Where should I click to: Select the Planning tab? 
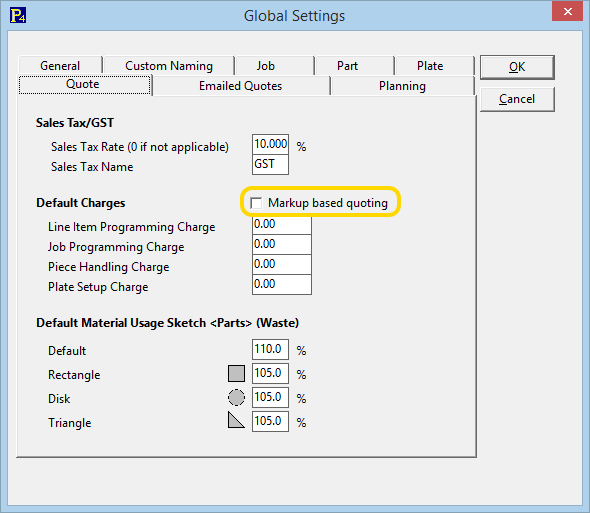402,86
